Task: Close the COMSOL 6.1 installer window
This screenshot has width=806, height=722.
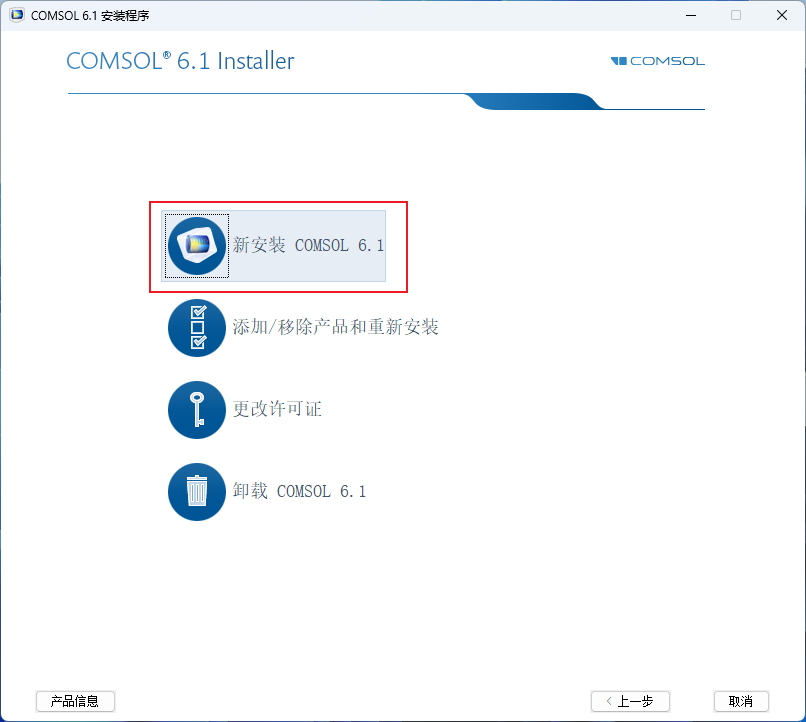Action: 782,15
